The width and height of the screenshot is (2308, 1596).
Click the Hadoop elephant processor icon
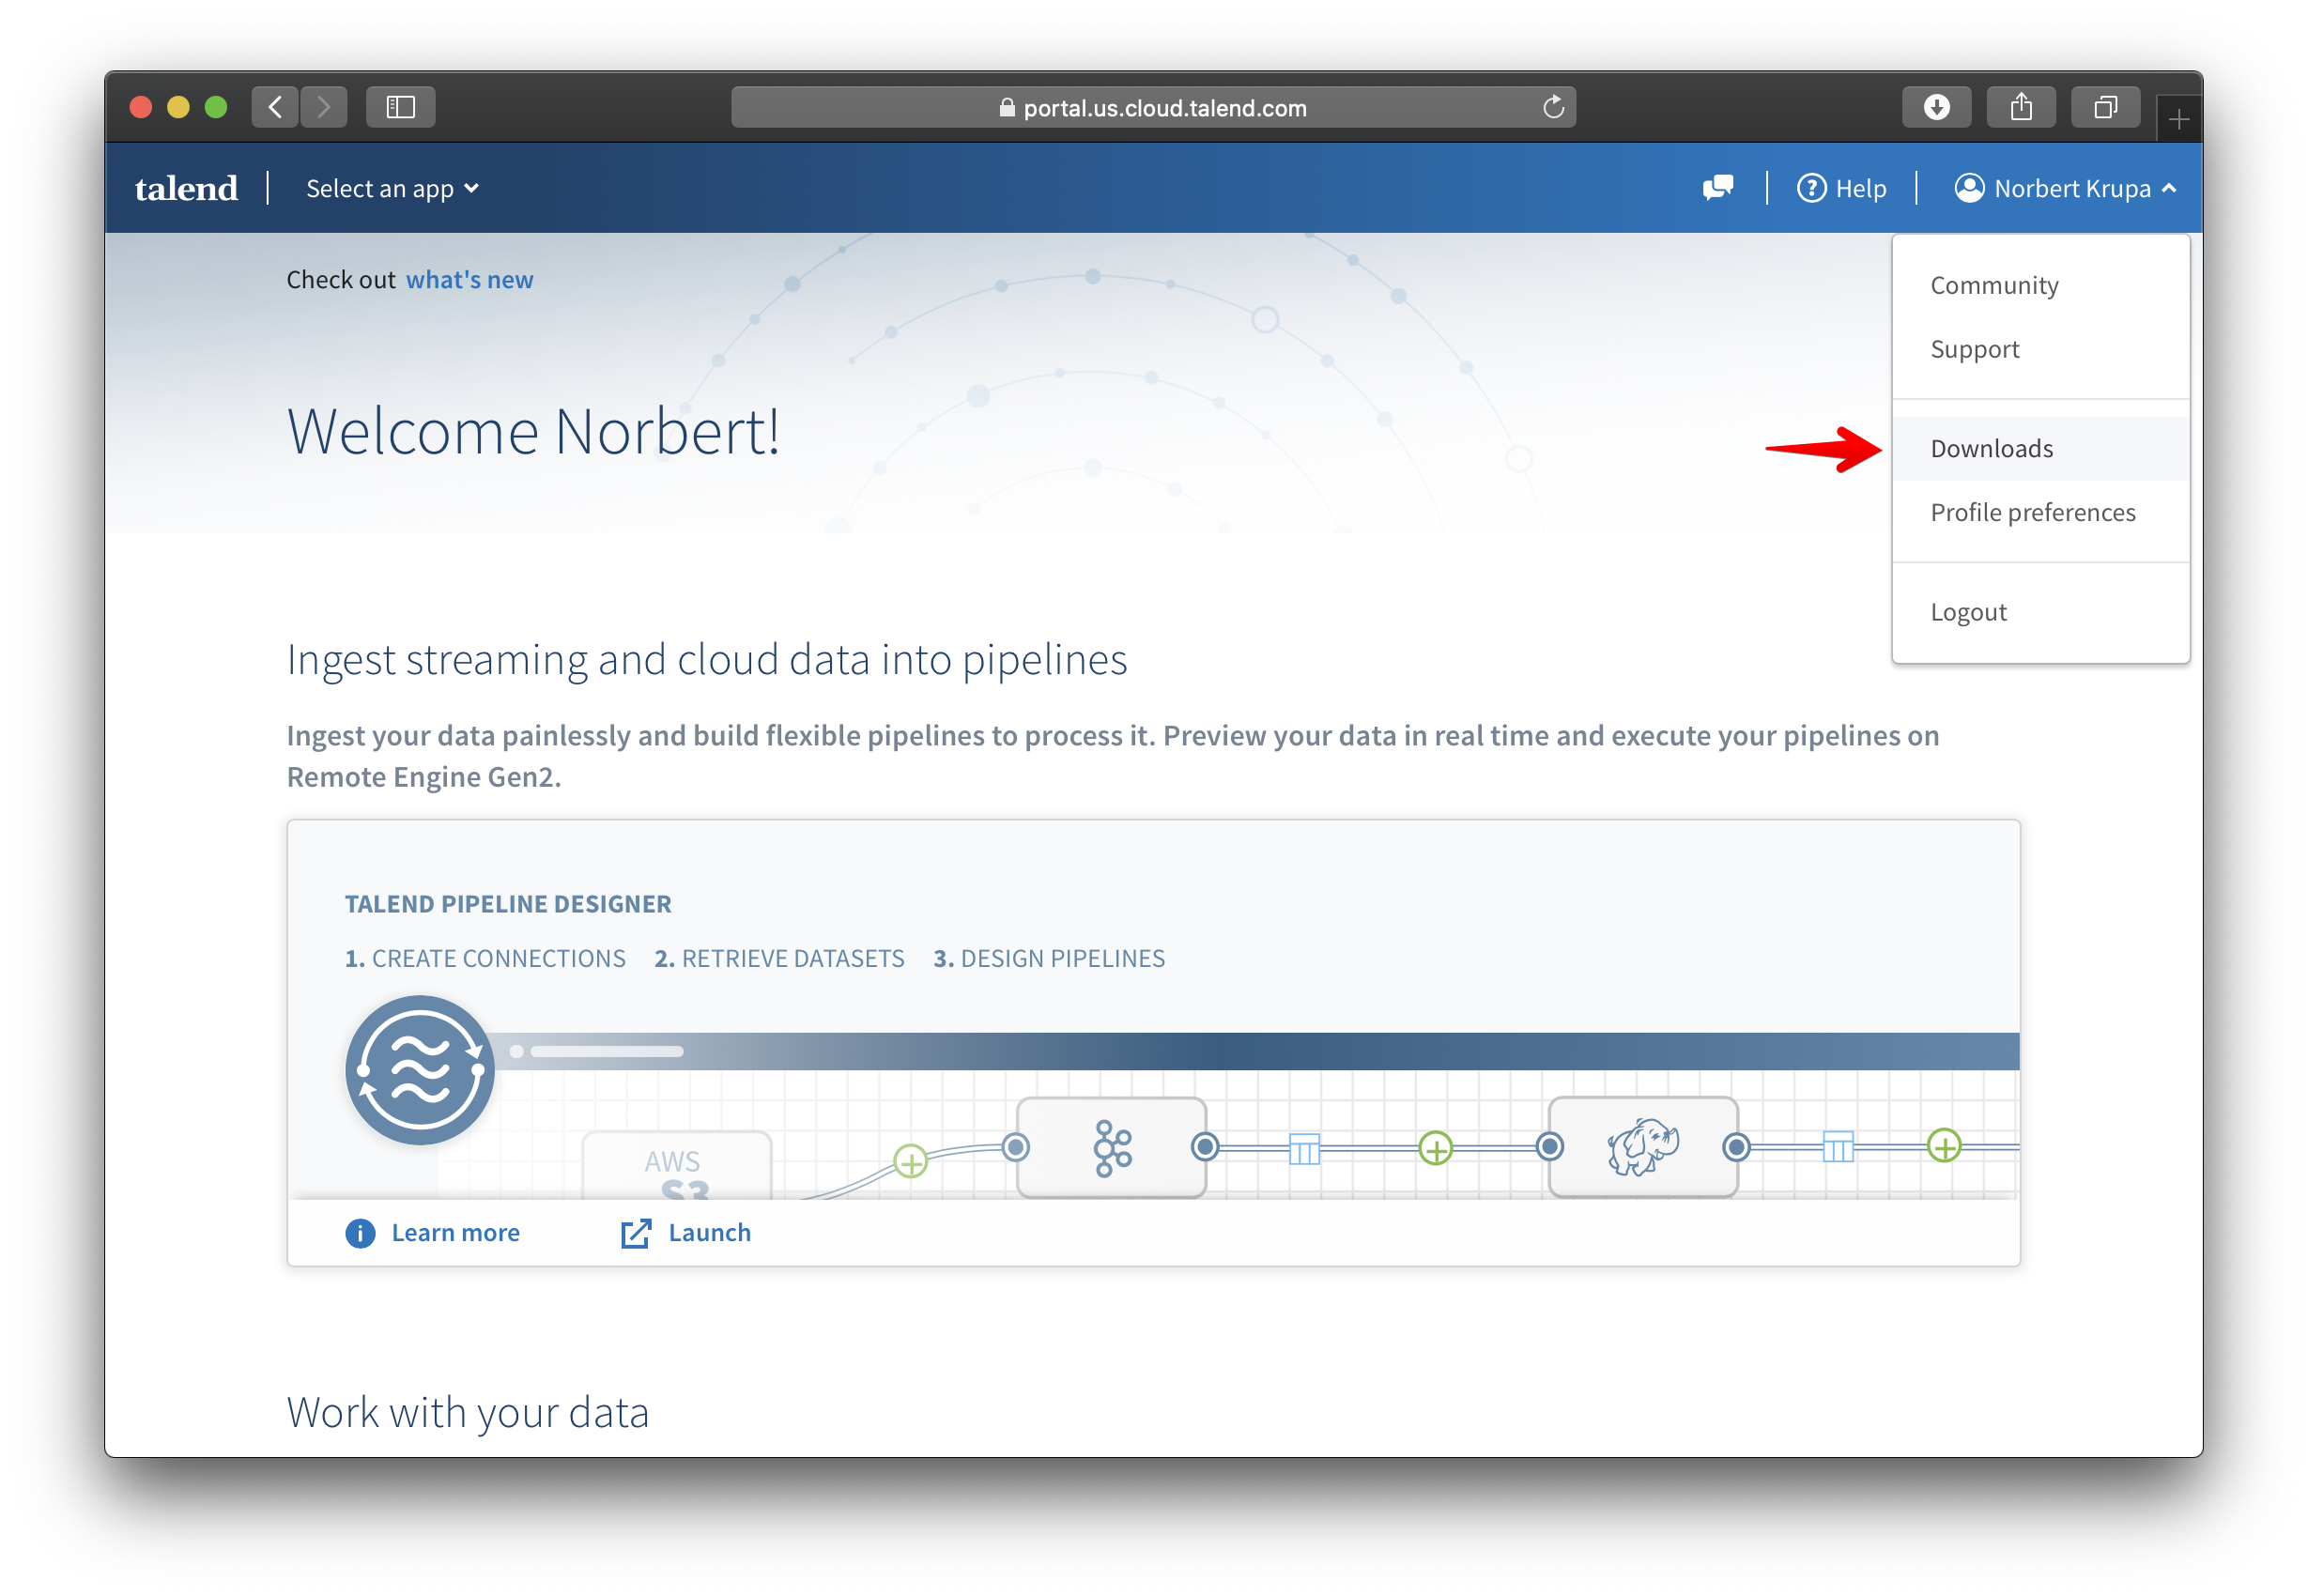[x=1639, y=1149]
